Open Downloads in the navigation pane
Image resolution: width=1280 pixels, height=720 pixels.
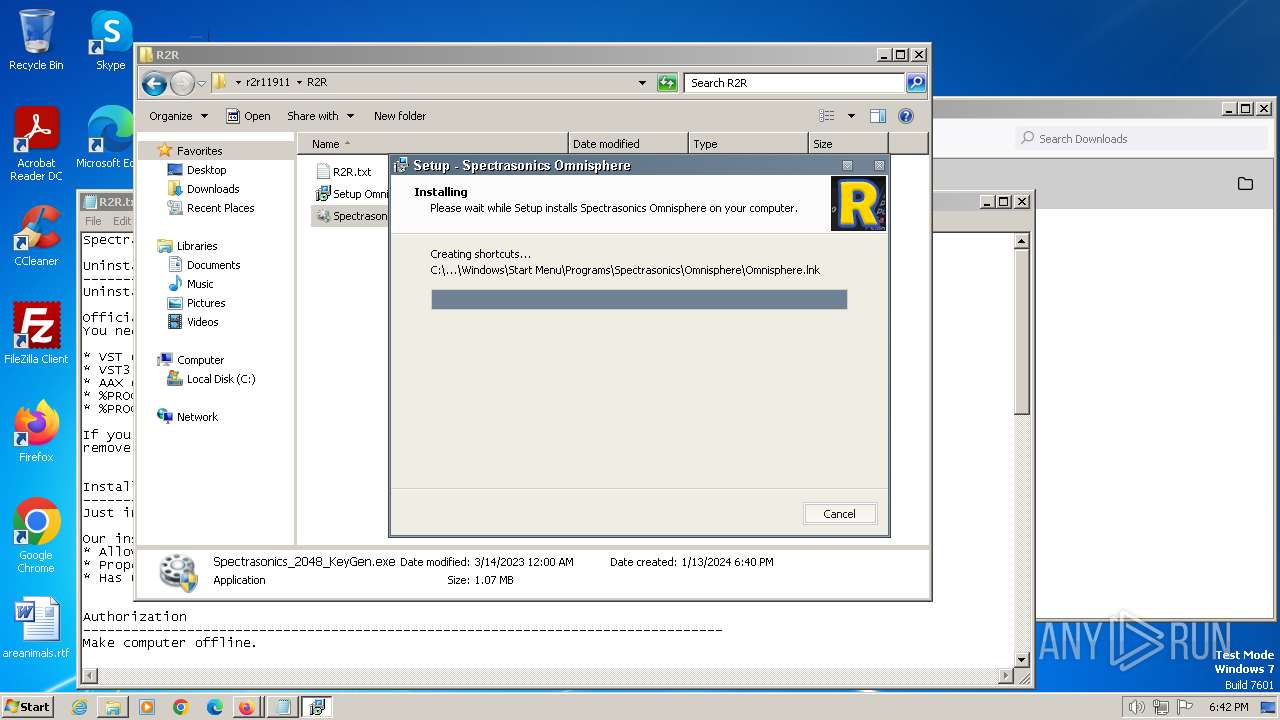[203, 189]
